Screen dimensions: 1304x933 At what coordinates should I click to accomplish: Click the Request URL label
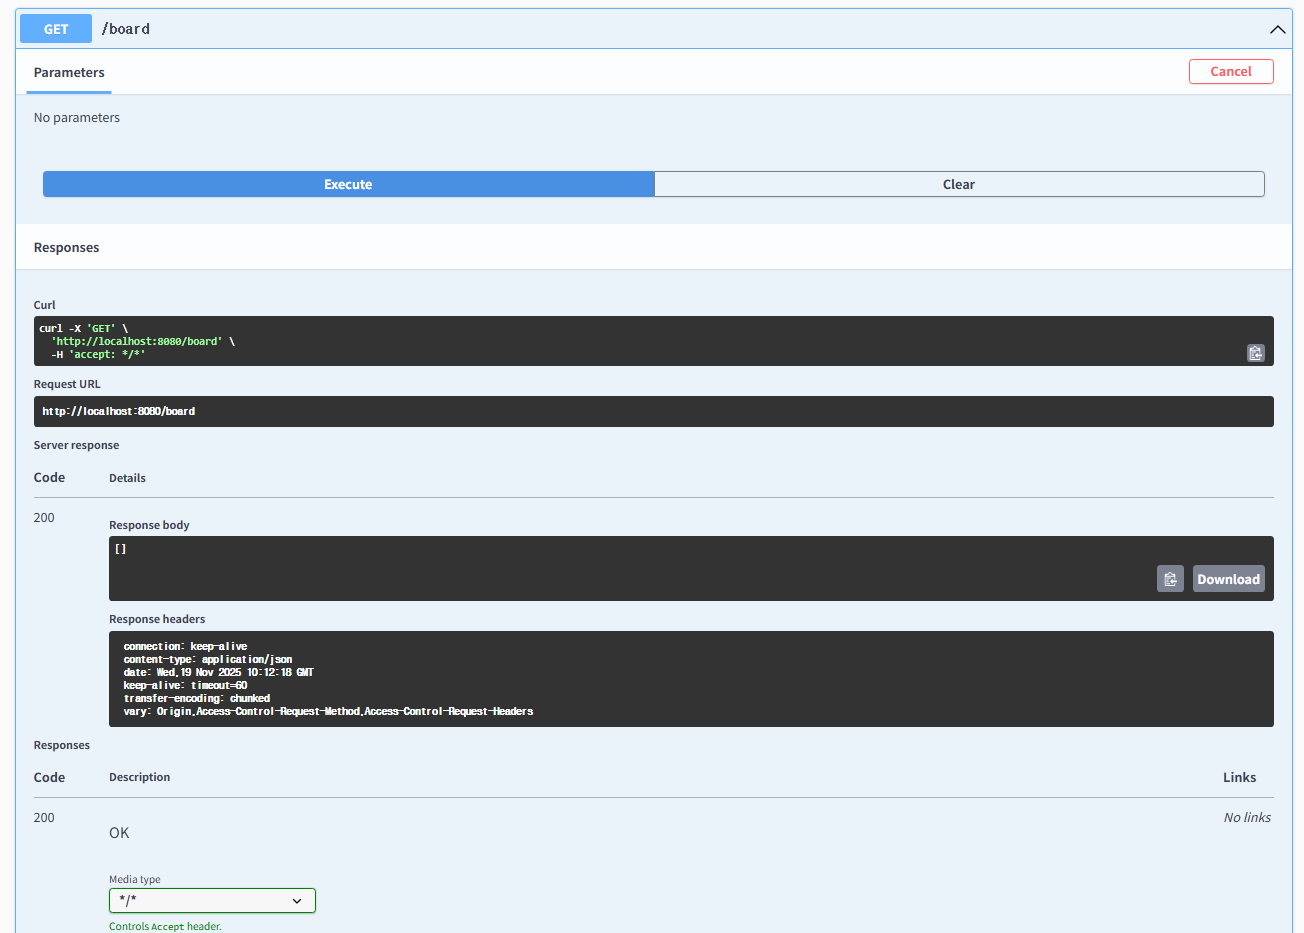pyautogui.click(x=67, y=384)
